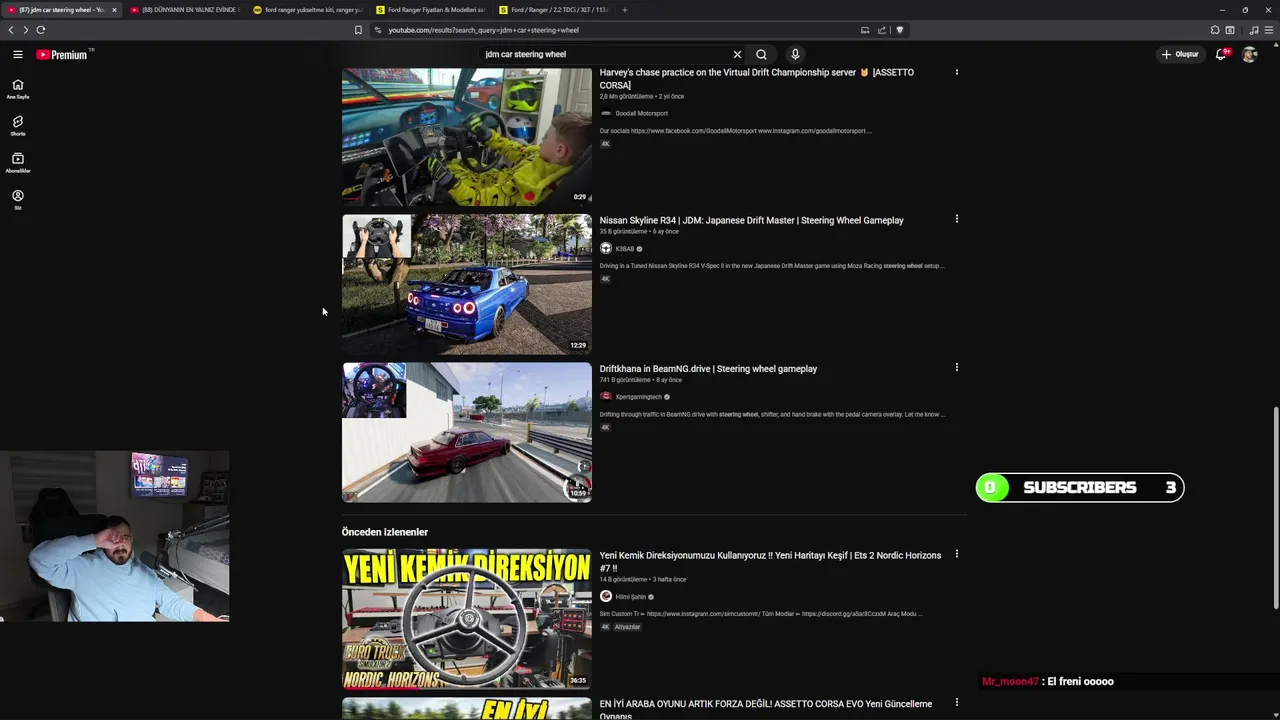This screenshot has width=1280, height=720.
Task: Close the jdm car steering wheel tab
Action: point(114,10)
